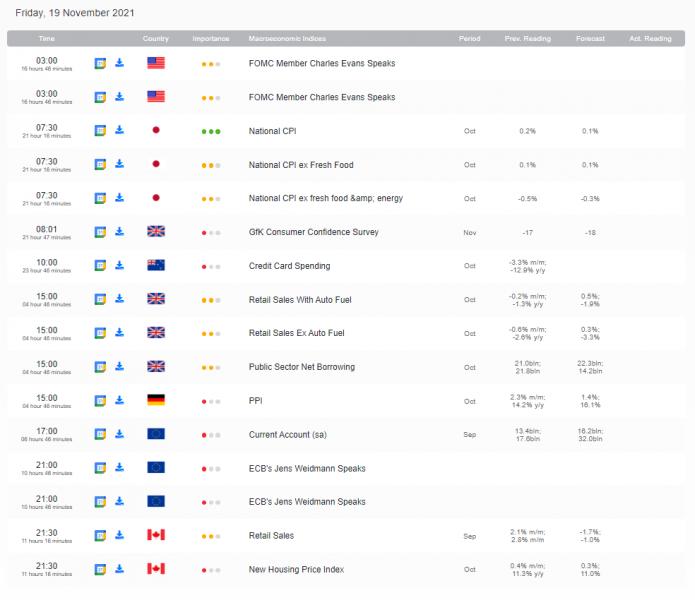The width and height of the screenshot is (695, 600).
Task: Sort by the Time column header
Action: (x=47, y=39)
